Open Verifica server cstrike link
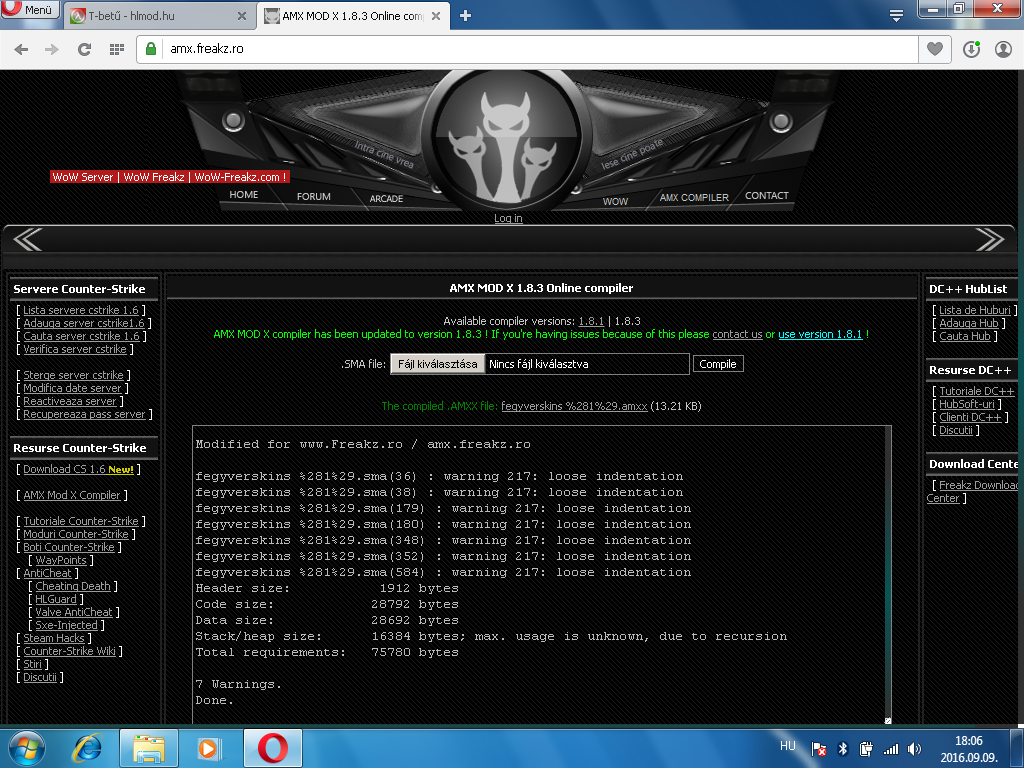This screenshot has width=1024, height=768. (75, 349)
